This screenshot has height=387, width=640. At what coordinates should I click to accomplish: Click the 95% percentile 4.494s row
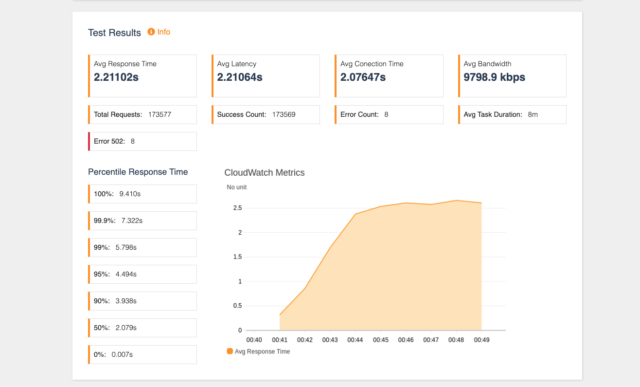point(142,274)
